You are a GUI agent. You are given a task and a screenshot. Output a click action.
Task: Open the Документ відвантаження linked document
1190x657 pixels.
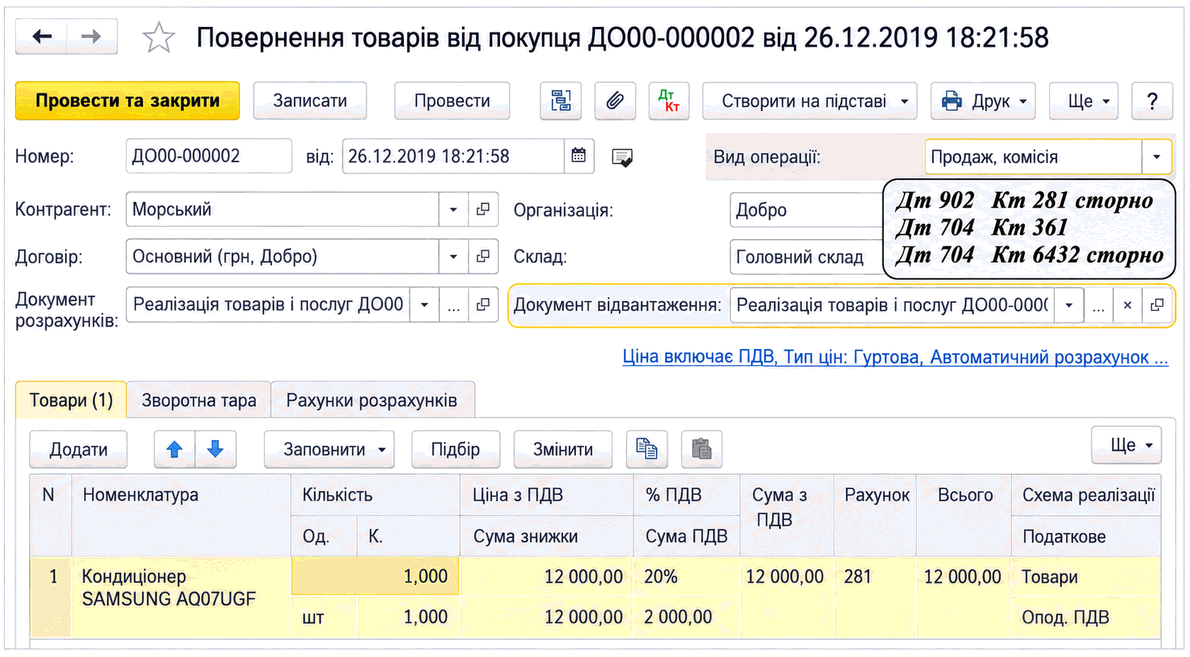pos(1157,305)
